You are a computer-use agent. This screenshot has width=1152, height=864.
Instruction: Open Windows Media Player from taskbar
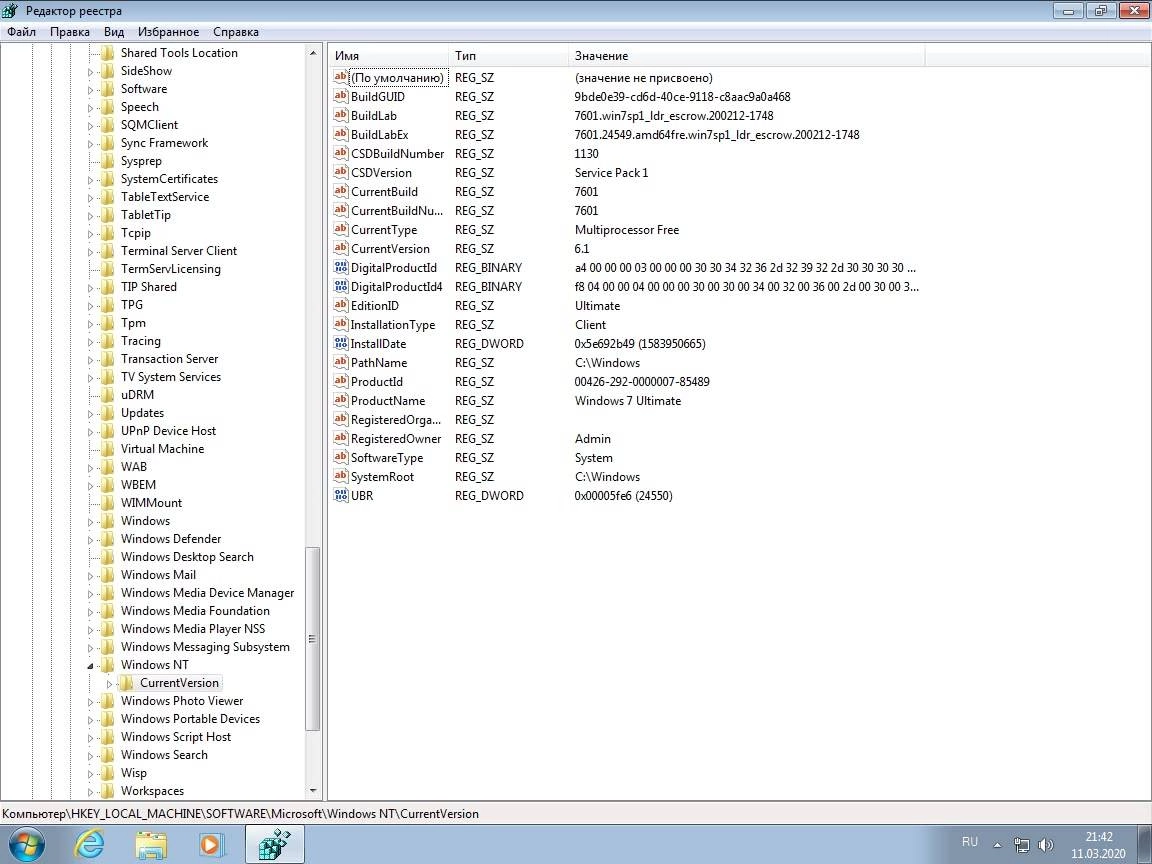pyautogui.click(x=212, y=844)
